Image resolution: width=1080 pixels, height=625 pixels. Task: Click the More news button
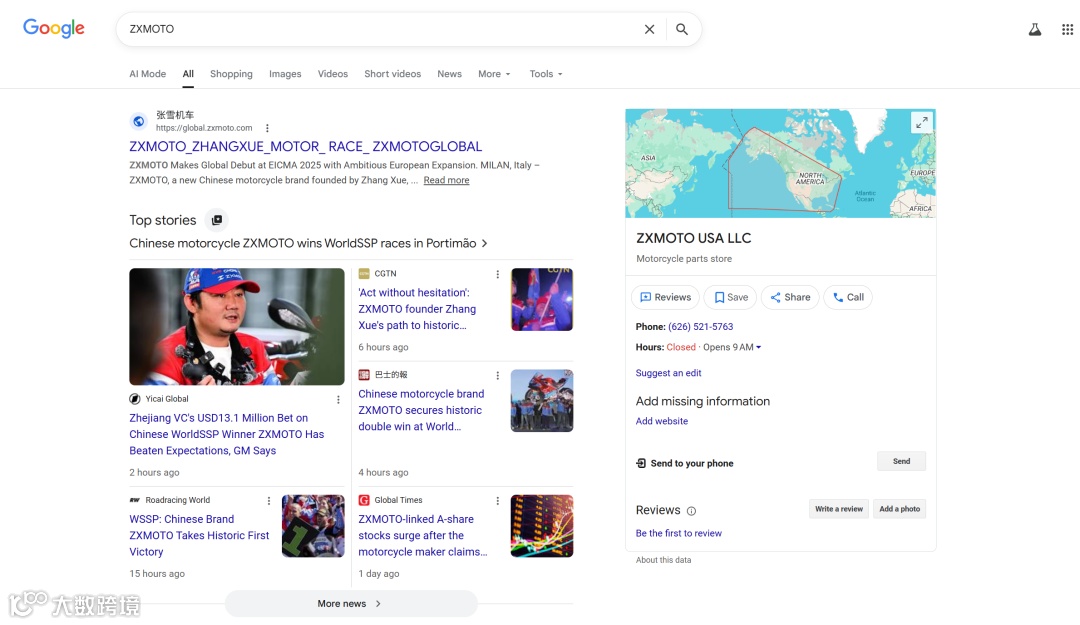point(351,604)
